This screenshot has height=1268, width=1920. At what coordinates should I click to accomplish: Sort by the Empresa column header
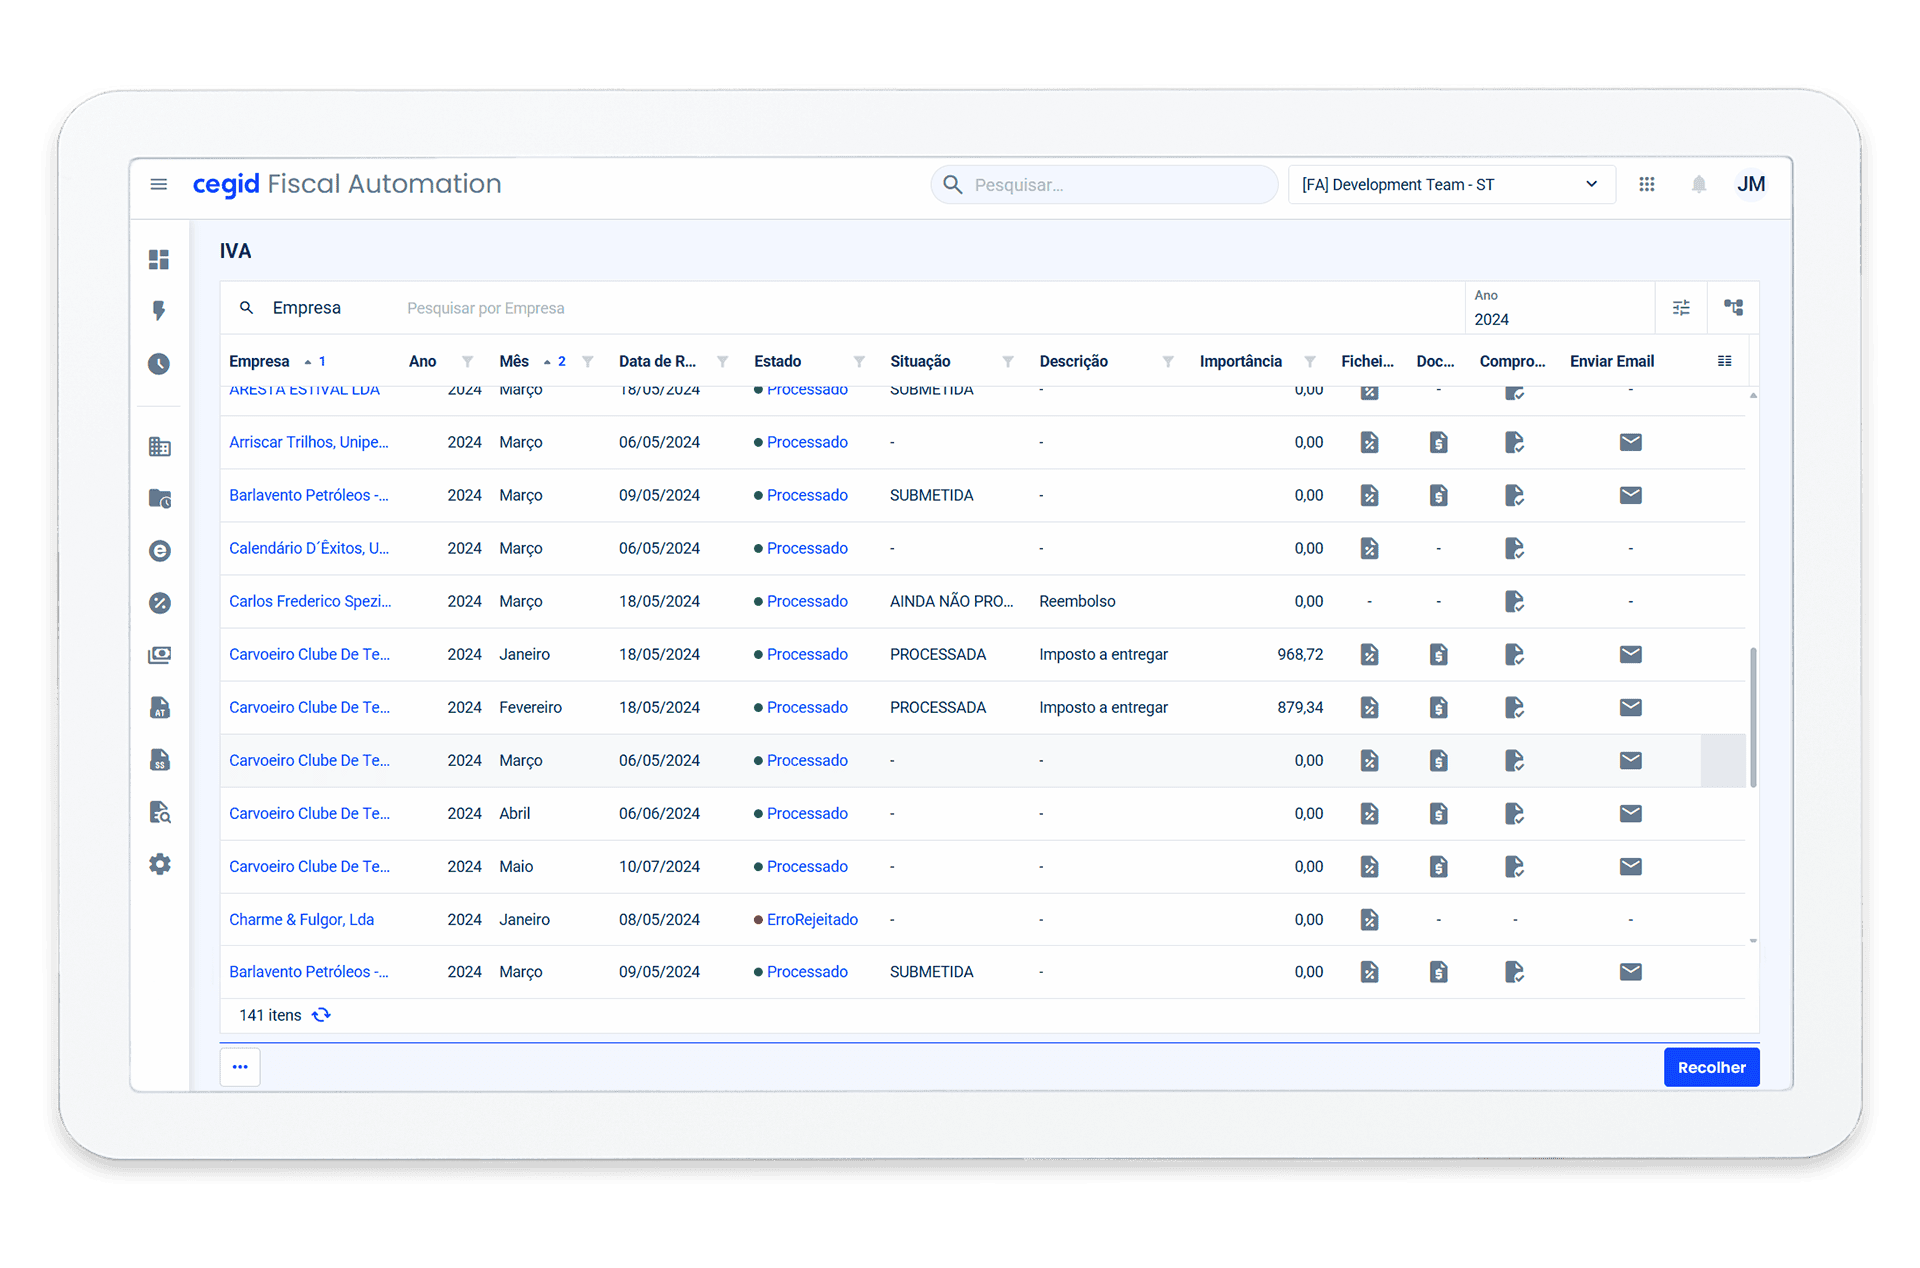[259, 361]
